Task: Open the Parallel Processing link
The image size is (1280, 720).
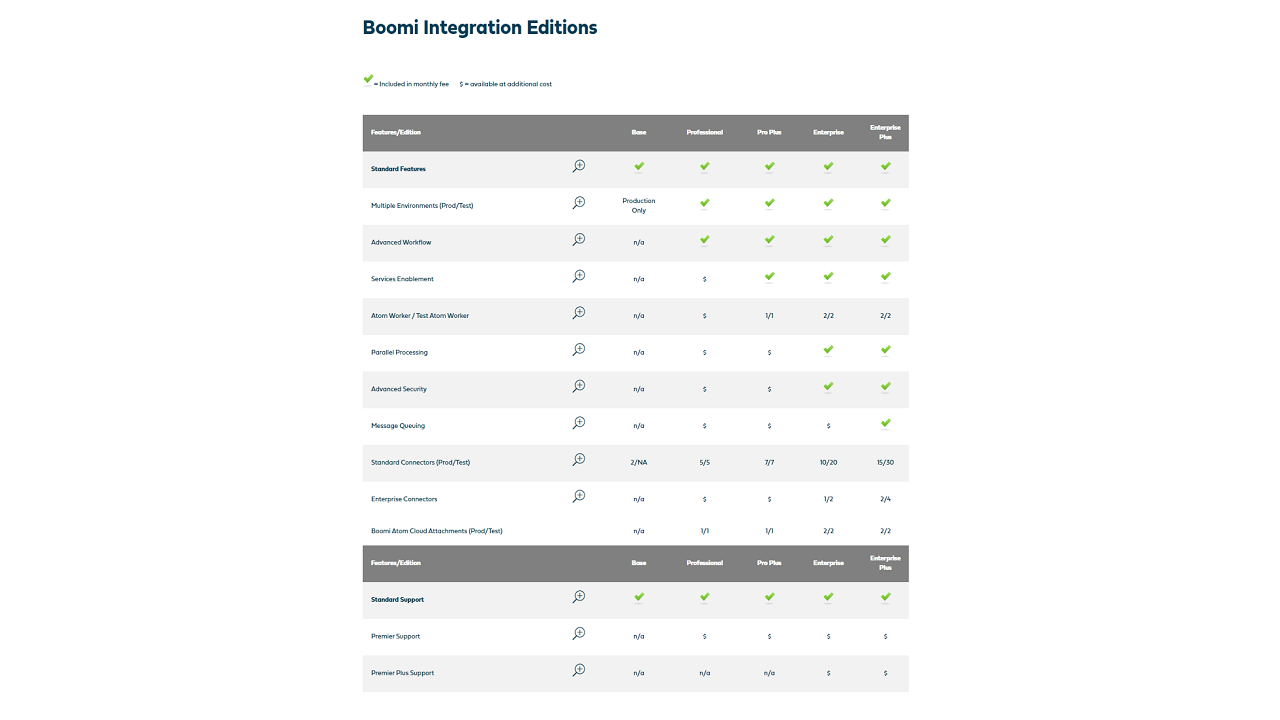Action: tap(399, 353)
